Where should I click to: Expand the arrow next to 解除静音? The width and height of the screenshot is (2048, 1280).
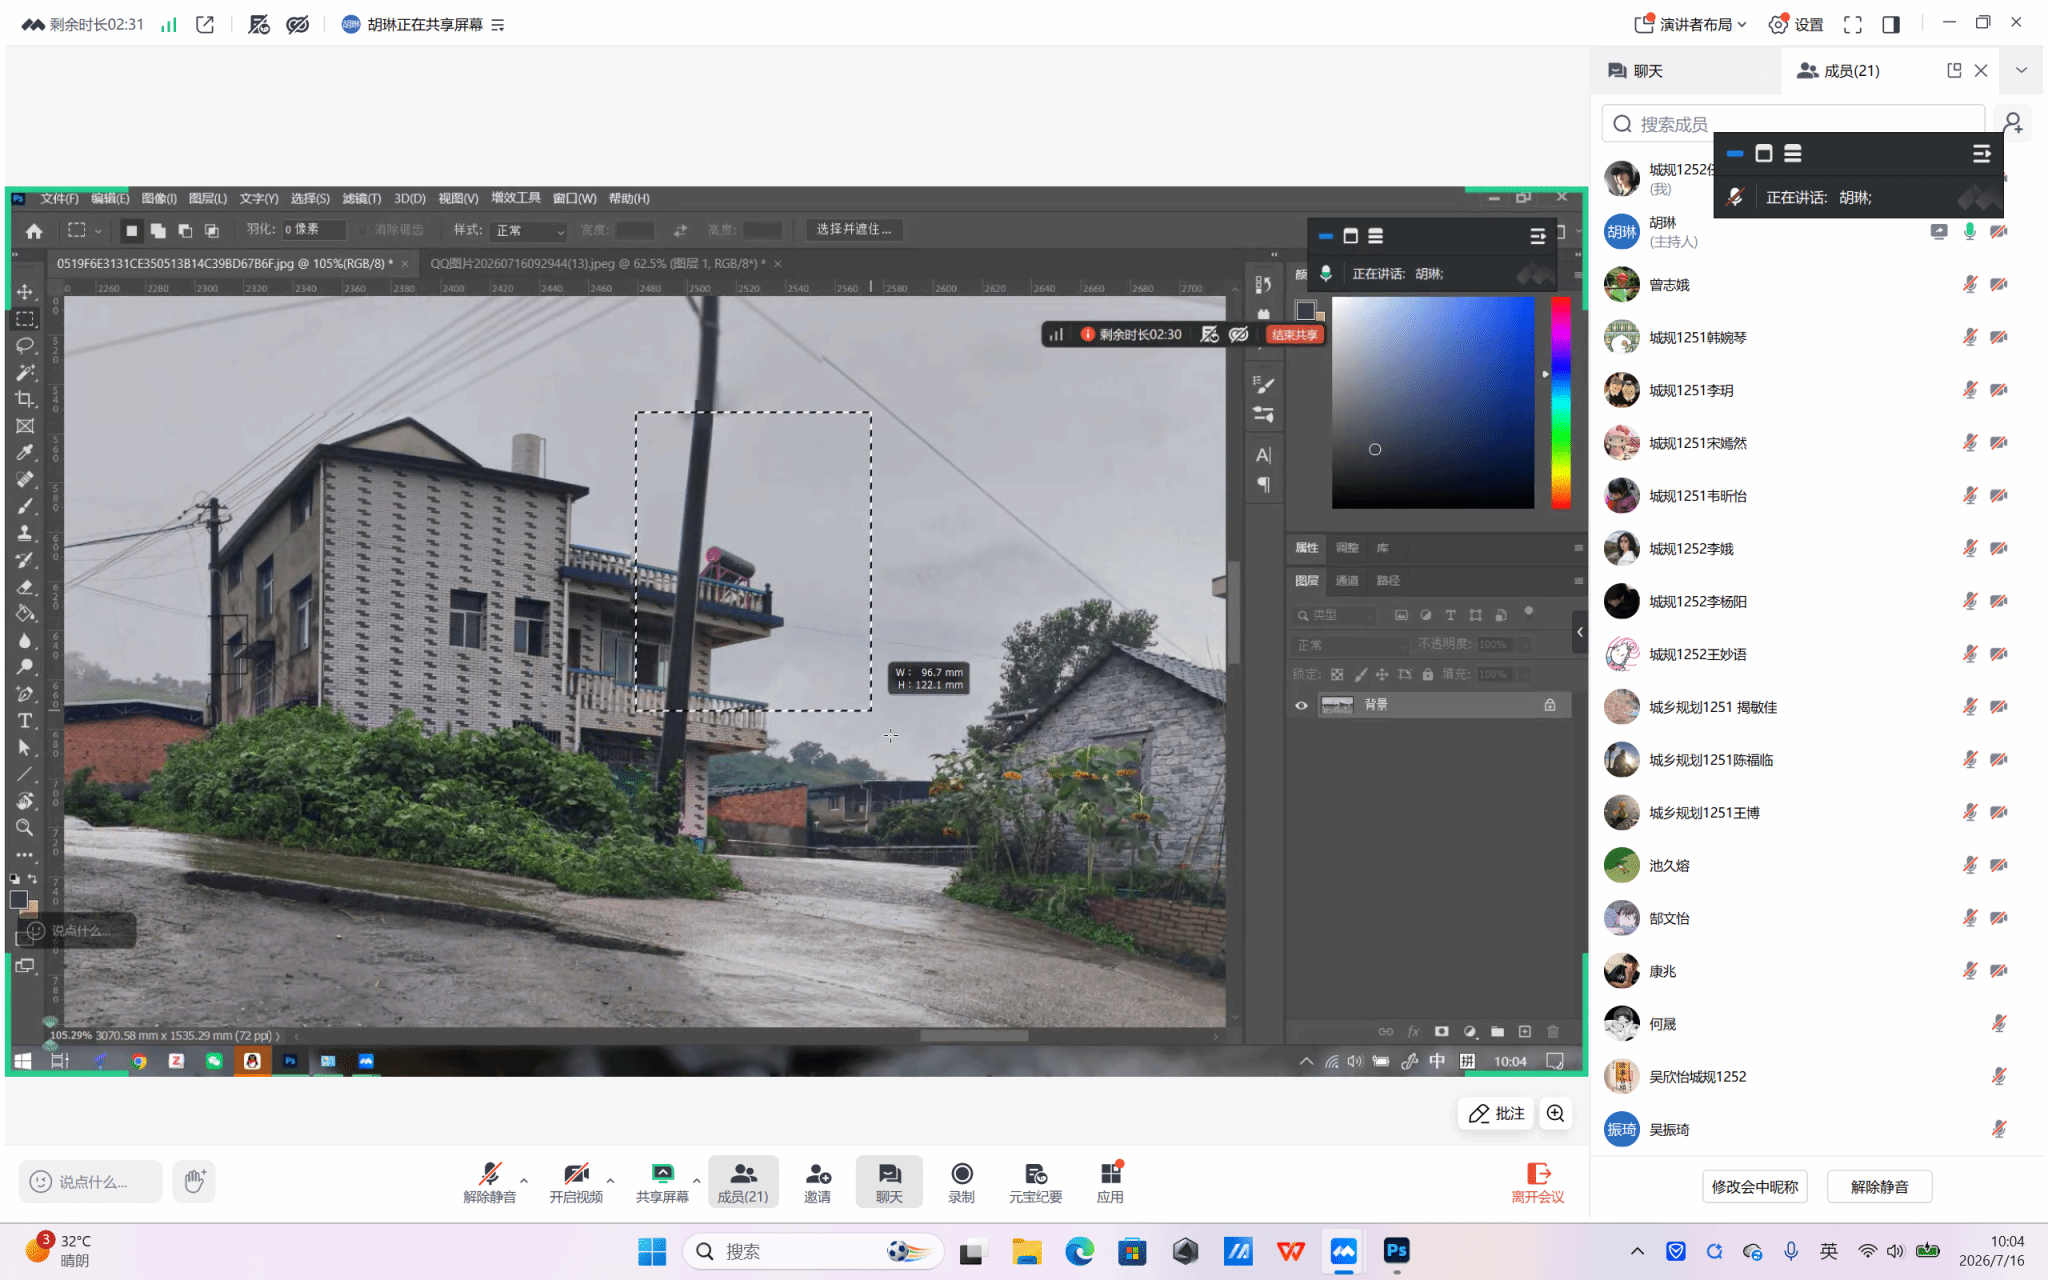point(524,1181)
